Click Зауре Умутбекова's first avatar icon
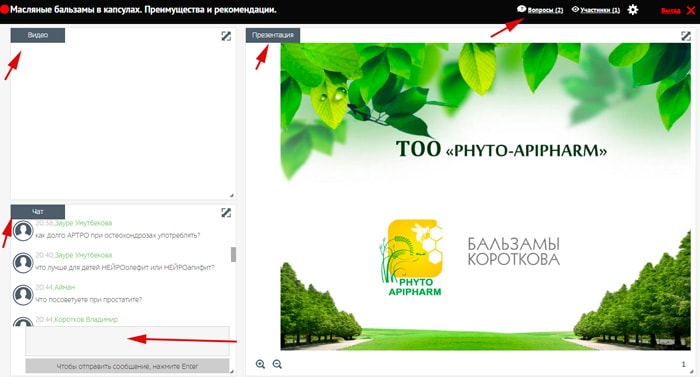This screenshot has width=700, height=377. tap(23, 230)
